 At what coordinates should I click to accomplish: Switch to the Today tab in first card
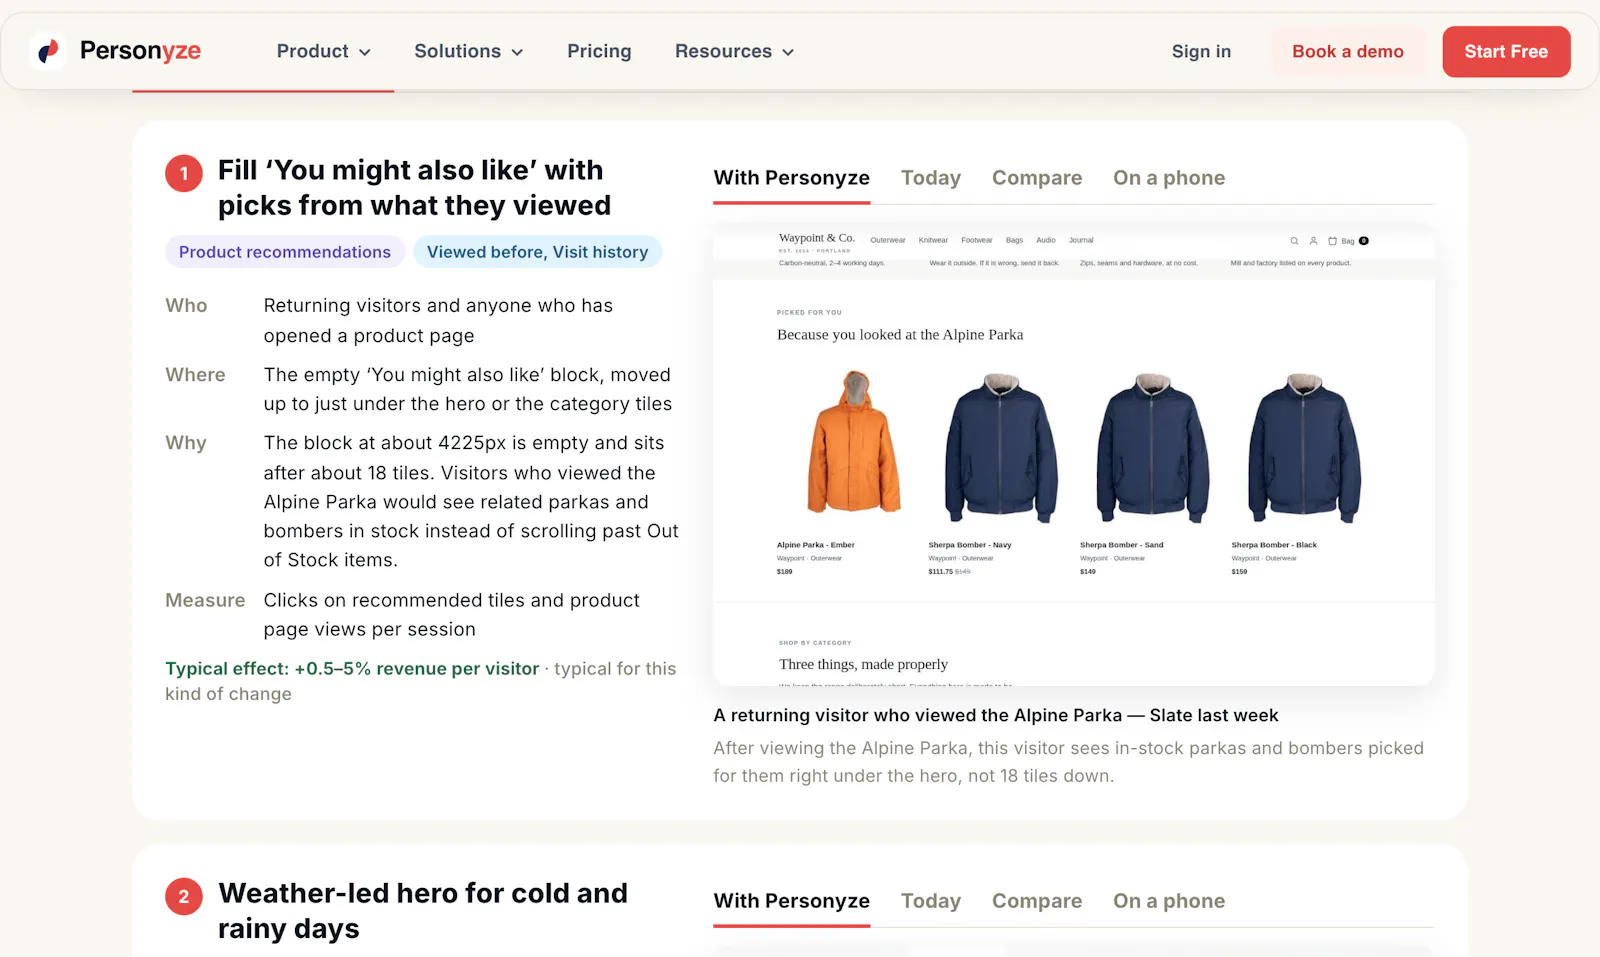click(x=931, y=178)
